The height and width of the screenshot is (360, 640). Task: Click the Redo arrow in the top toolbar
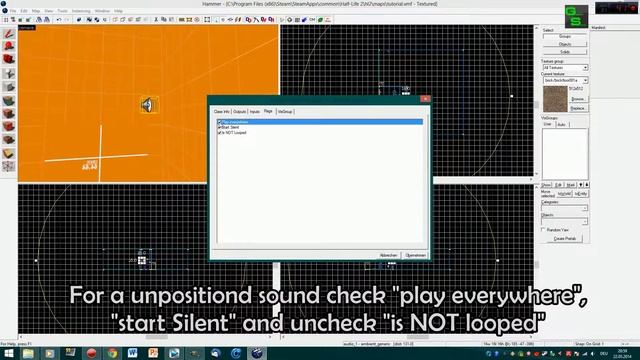67,20
